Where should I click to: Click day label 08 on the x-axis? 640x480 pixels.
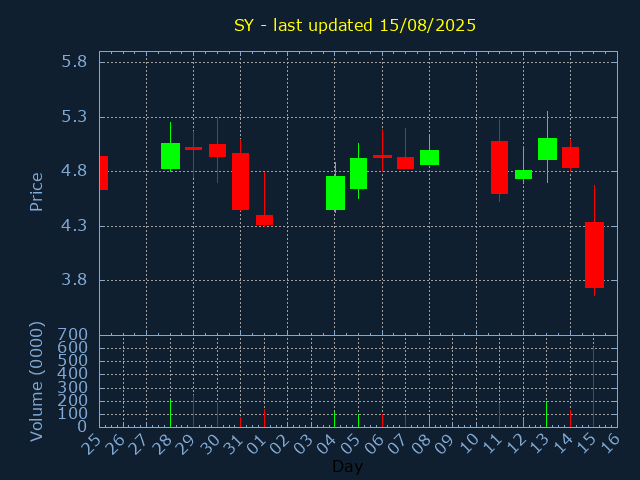[x=421, y=444]
